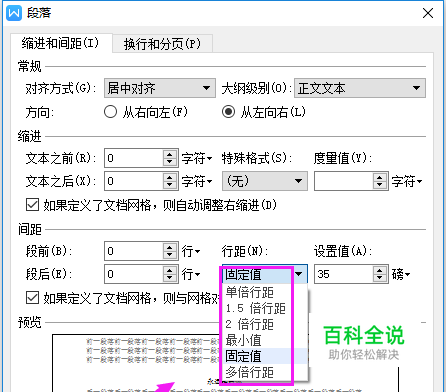Change unit 字符 next to 度量值
This screenshot has width=446, height=392.
tap(407, 182)
